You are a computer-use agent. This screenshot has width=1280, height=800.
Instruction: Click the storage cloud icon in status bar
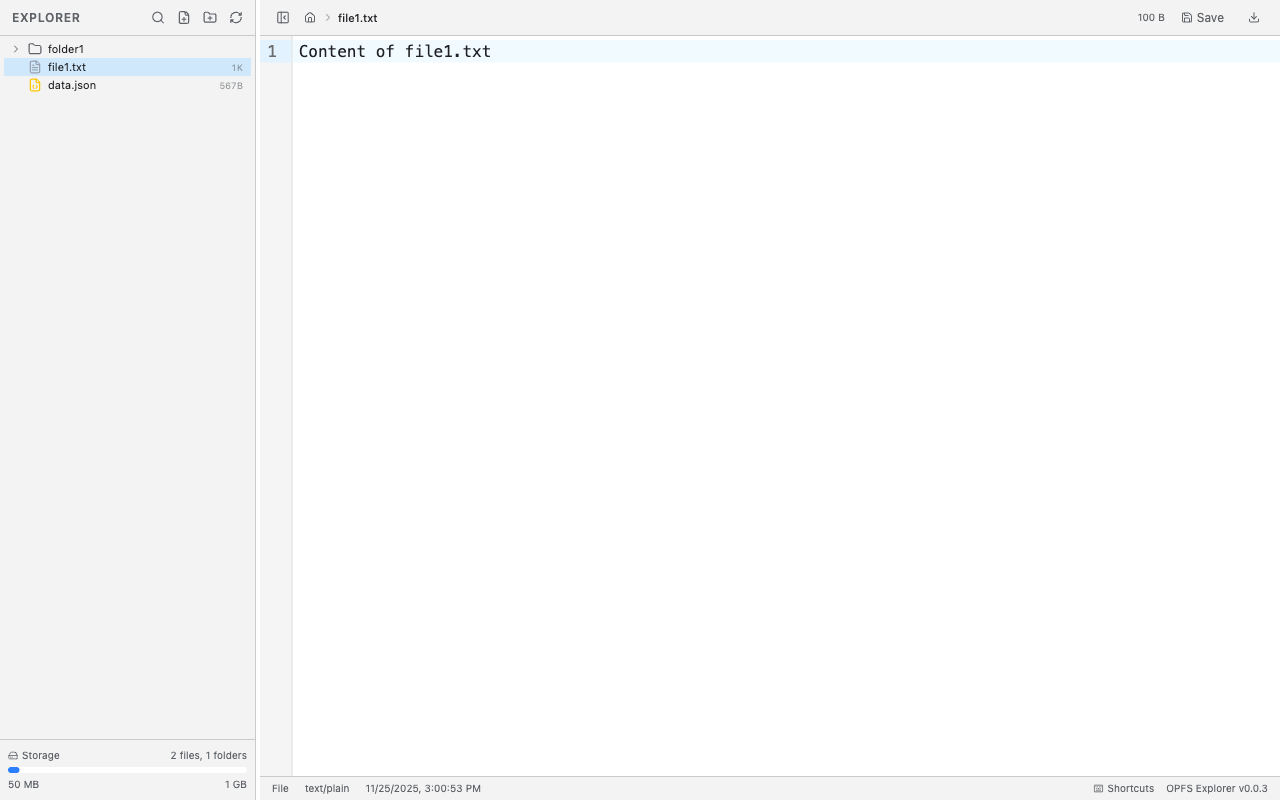coord(10,755)
